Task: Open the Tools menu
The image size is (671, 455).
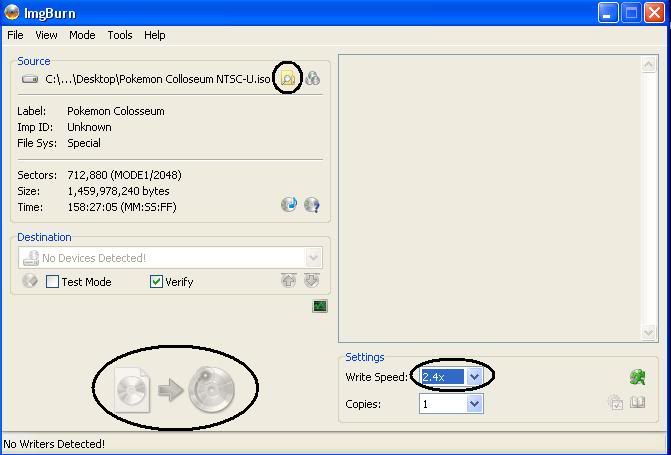Action: [120, 35]
